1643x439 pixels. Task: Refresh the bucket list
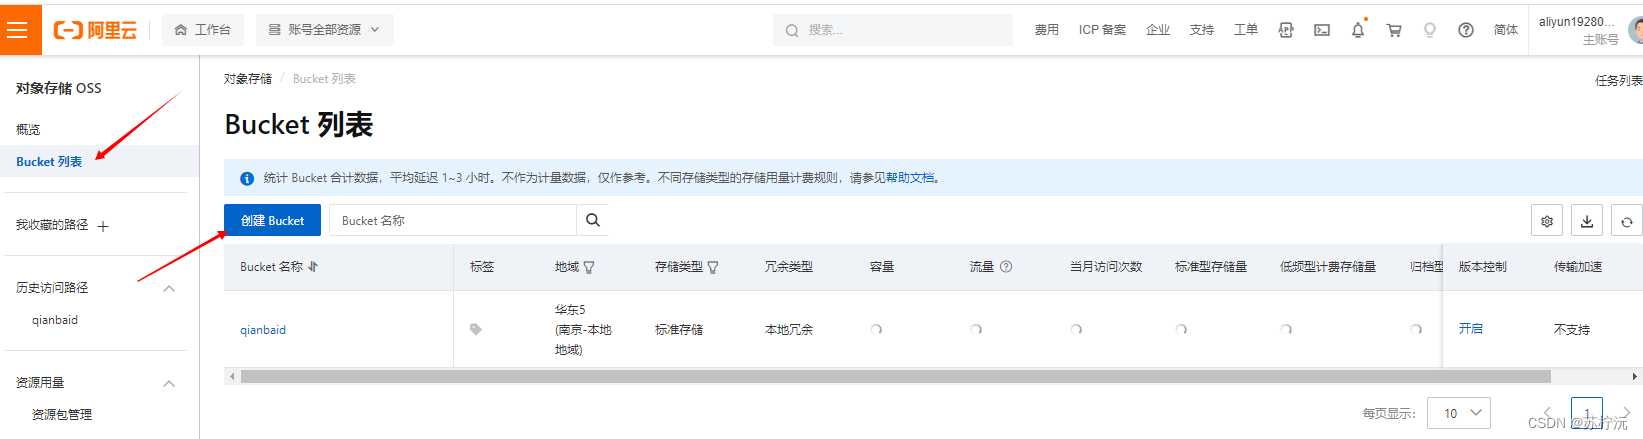coord(1627,221)
